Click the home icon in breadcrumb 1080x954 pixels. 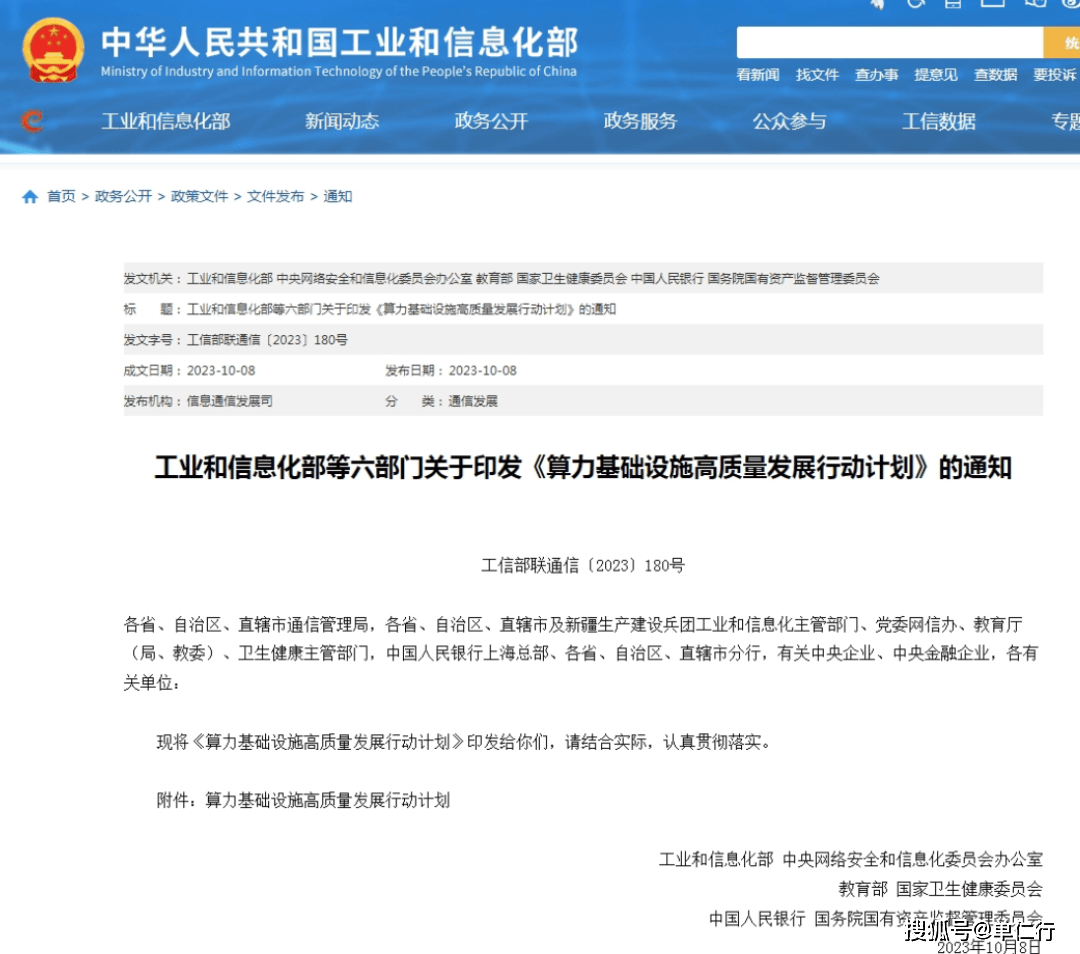[x=30, y=197]
